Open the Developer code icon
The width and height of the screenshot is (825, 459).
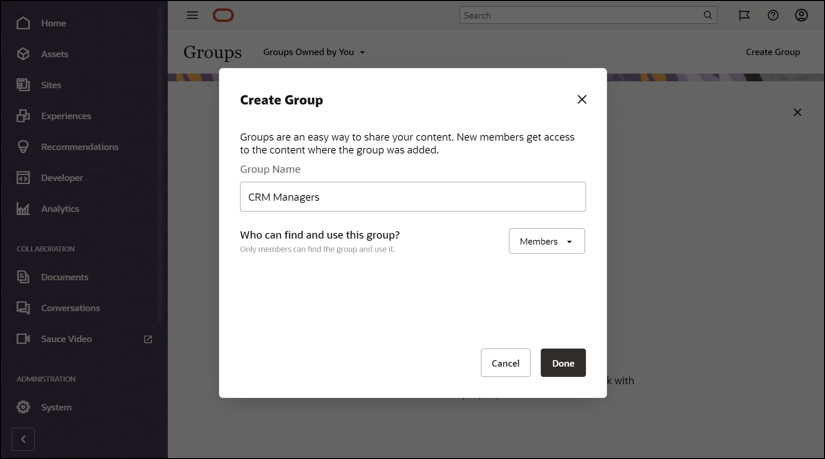tap(23, 178)
